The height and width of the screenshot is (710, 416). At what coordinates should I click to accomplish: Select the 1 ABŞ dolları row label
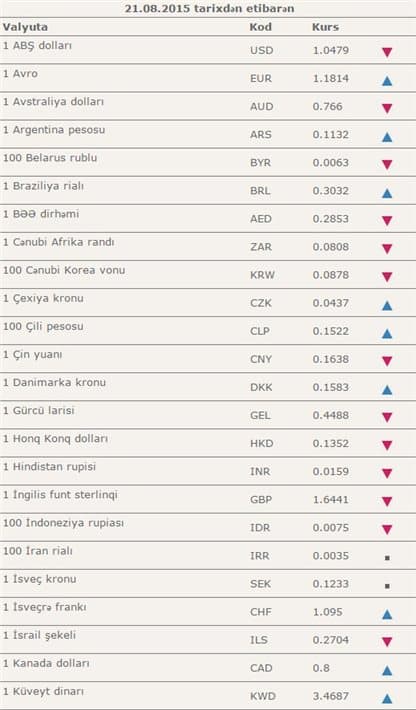38,46
